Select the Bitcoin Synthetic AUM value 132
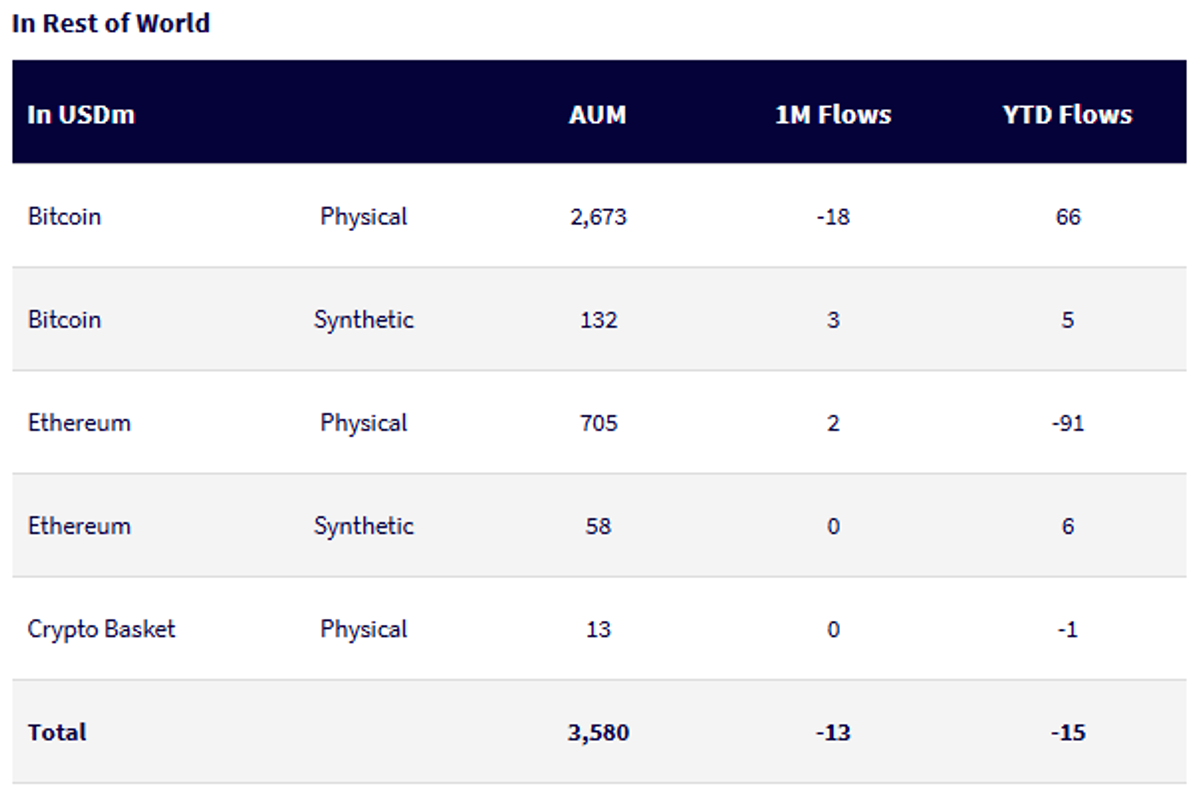The image size is (1200, 793). (598, 320)
